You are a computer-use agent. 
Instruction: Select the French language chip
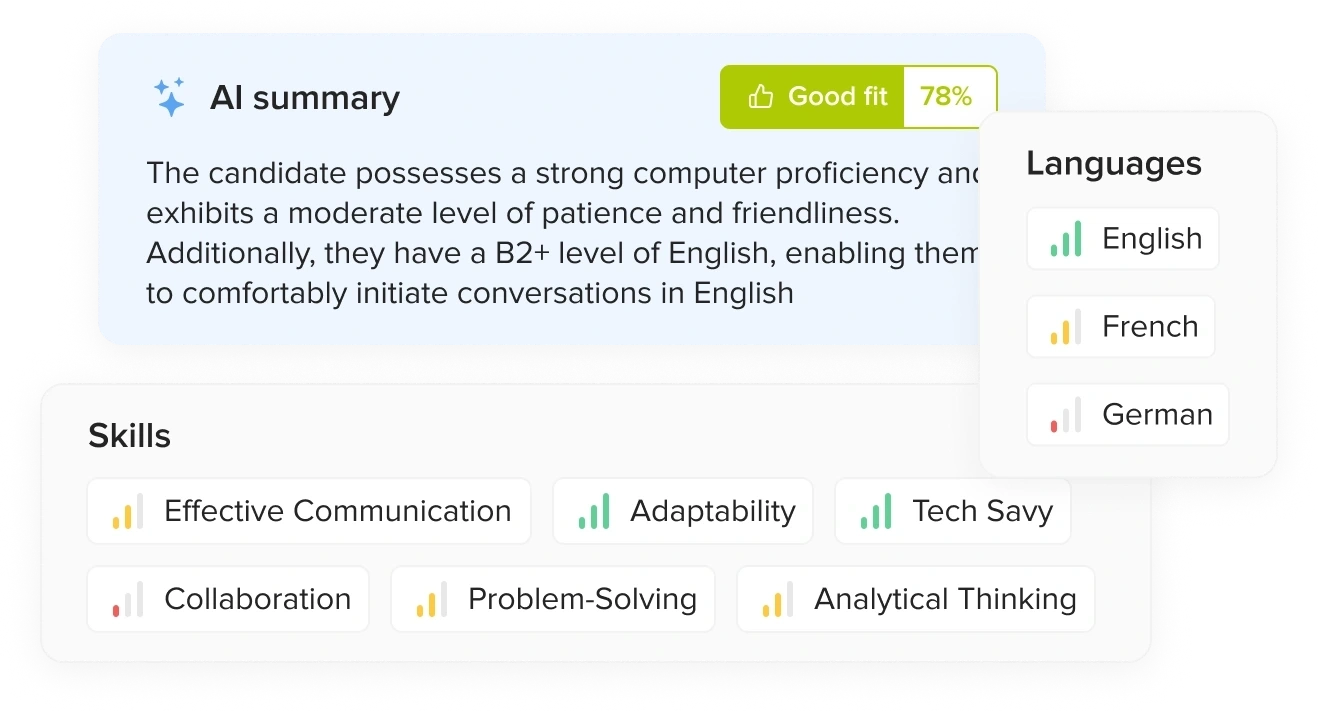pyautogui.click(x=1121, y=327)
